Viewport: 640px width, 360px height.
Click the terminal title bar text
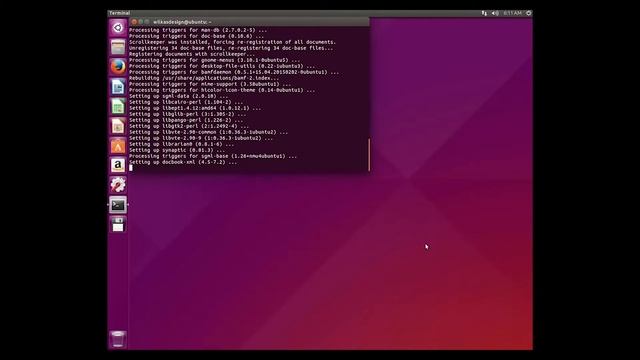(x=182, y=22)
